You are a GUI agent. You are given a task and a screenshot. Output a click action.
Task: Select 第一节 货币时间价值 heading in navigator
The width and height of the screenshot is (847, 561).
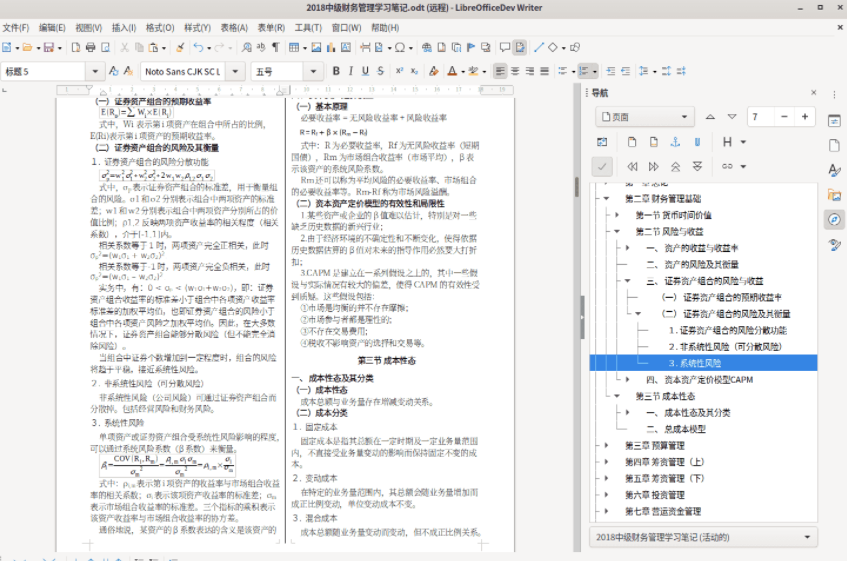tap(674, 214)
